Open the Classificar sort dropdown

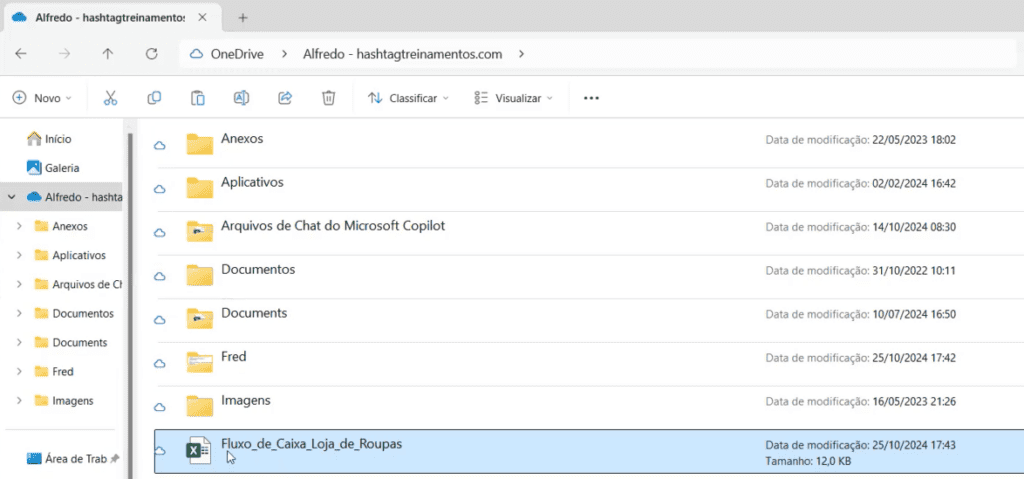[408, 98]
